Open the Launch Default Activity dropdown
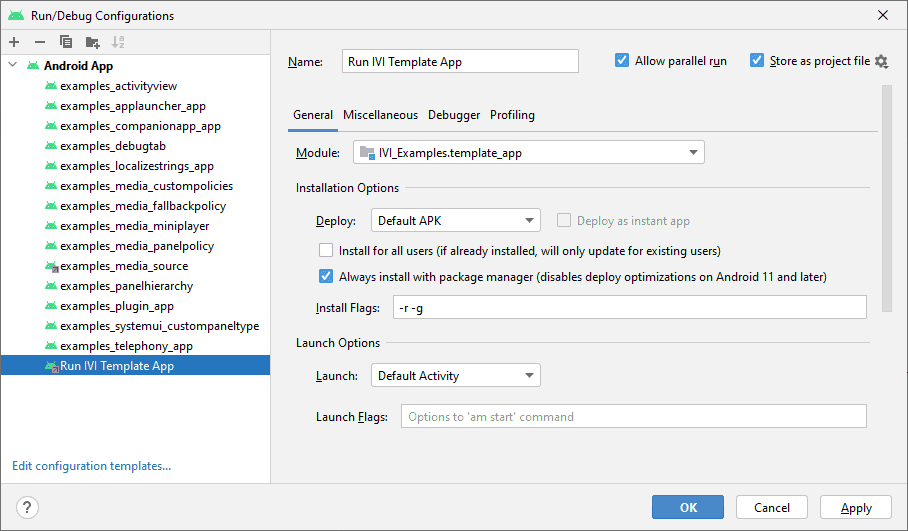Screen dimensions: 908x531 click(x=456, y=376)
